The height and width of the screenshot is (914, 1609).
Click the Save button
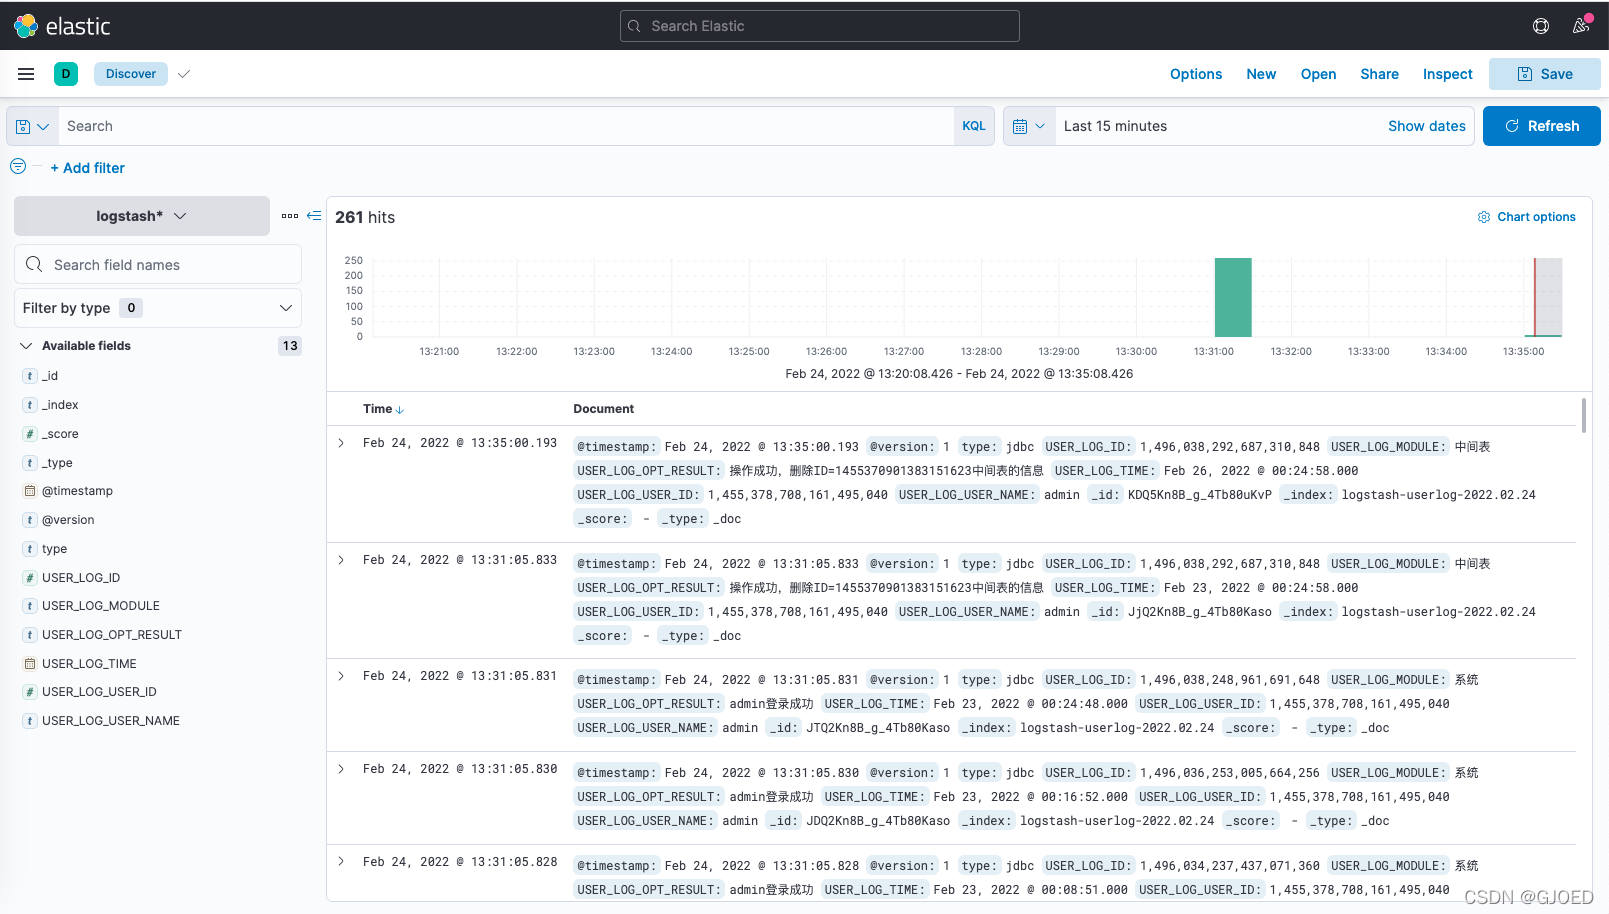tap(1544, 74)
